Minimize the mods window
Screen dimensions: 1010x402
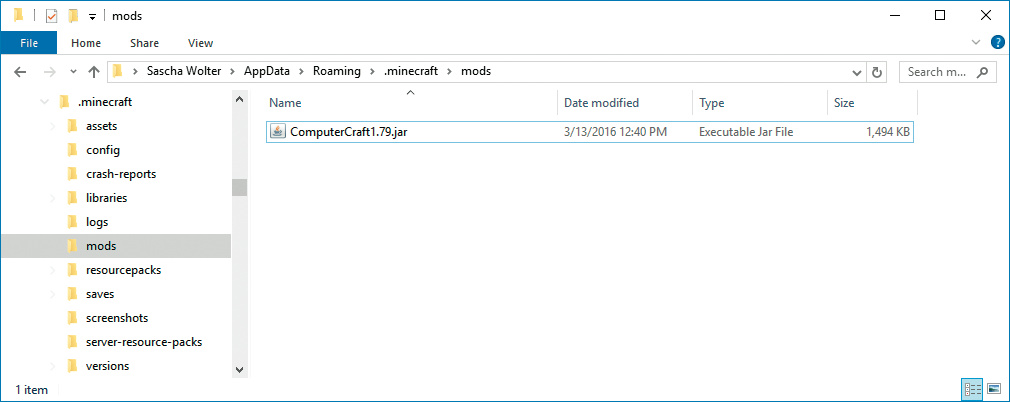click(895, 15)
